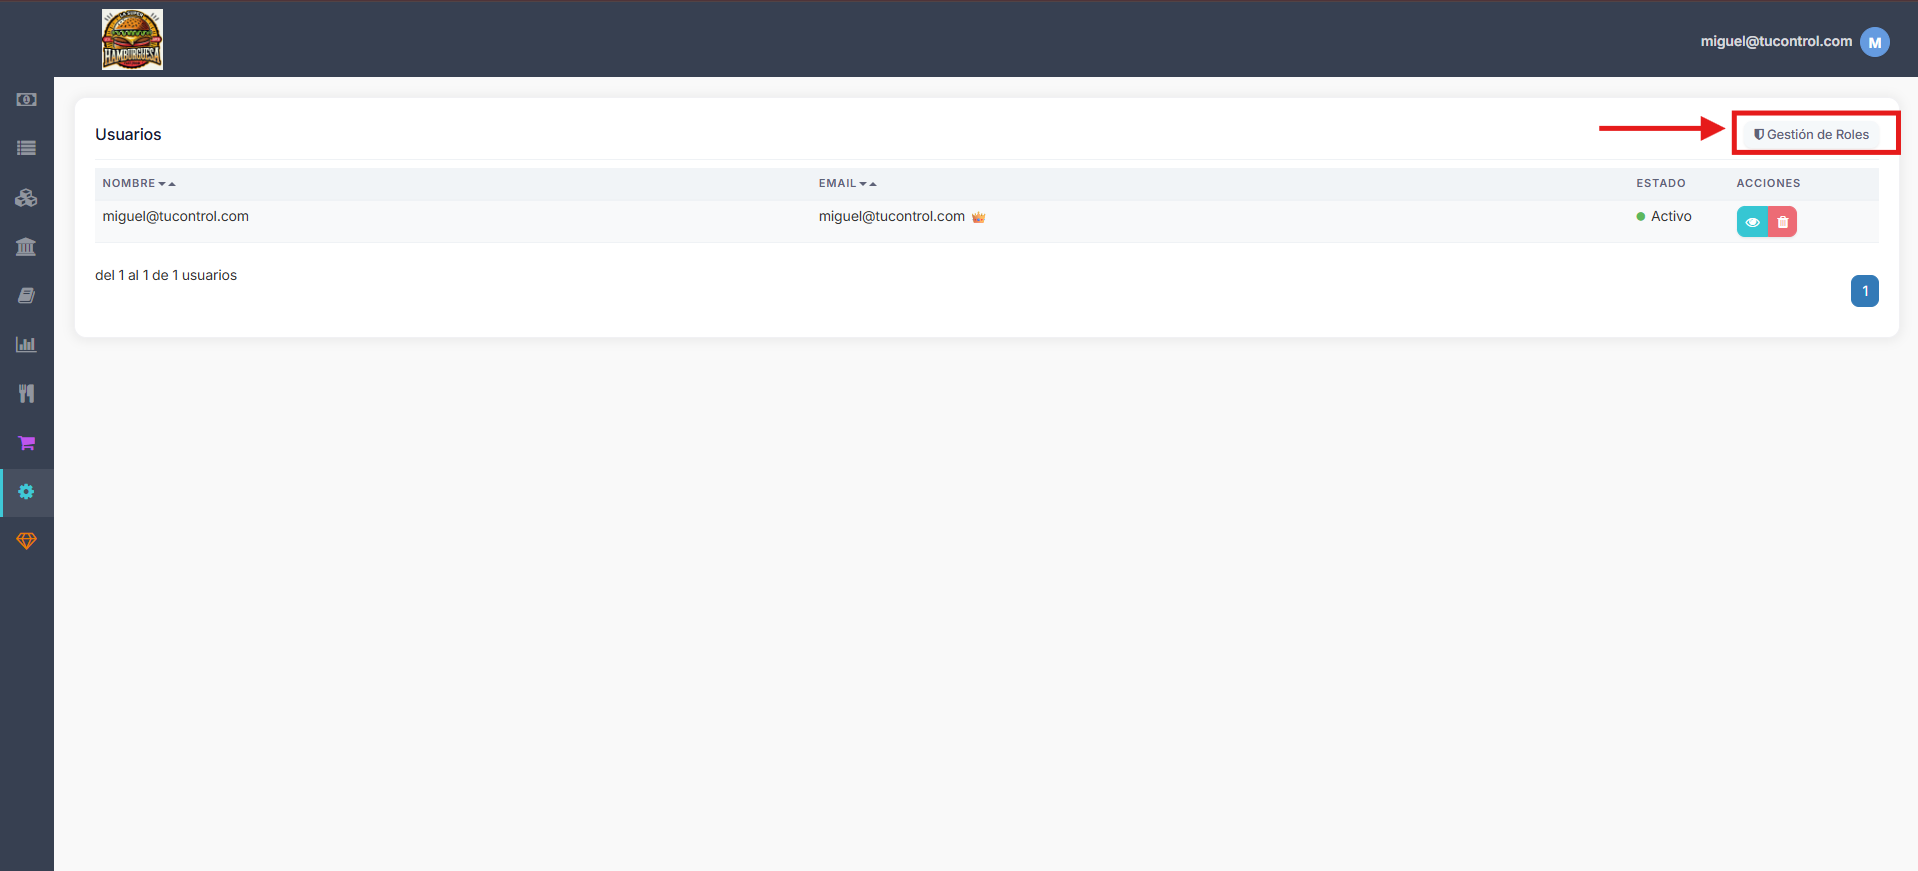This screenshot has height=871, width=1918.
Task: Open the restaurant utensils sidebar icon
Action: [x=26, y=394]
